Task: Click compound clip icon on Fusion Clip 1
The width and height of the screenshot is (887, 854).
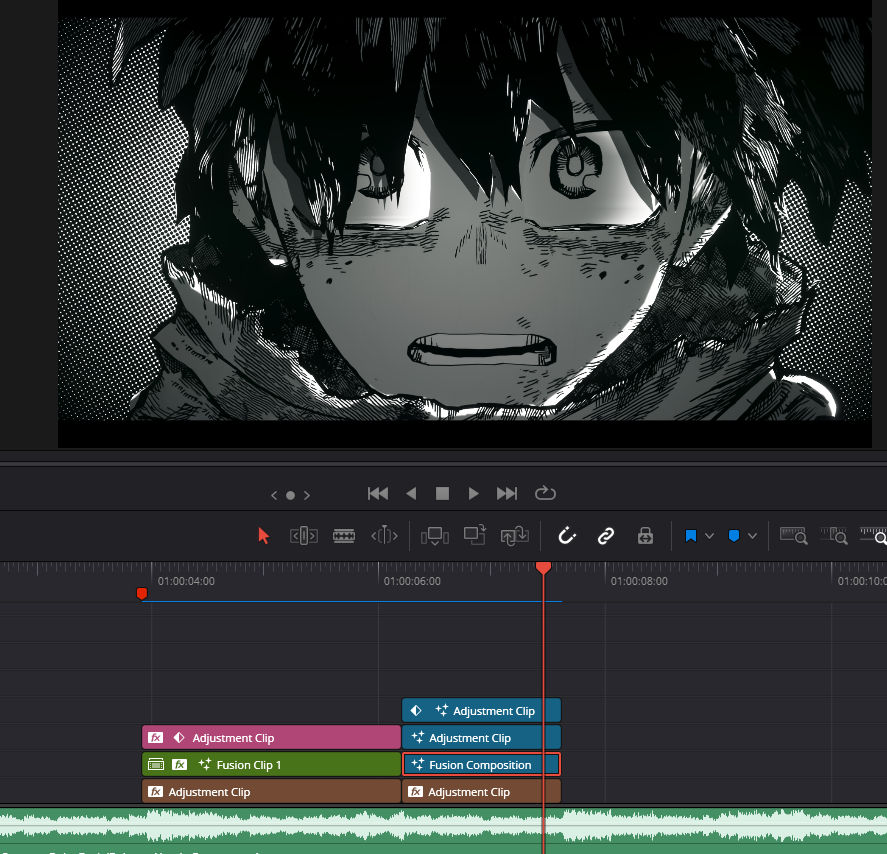Action: click(156, 765)
